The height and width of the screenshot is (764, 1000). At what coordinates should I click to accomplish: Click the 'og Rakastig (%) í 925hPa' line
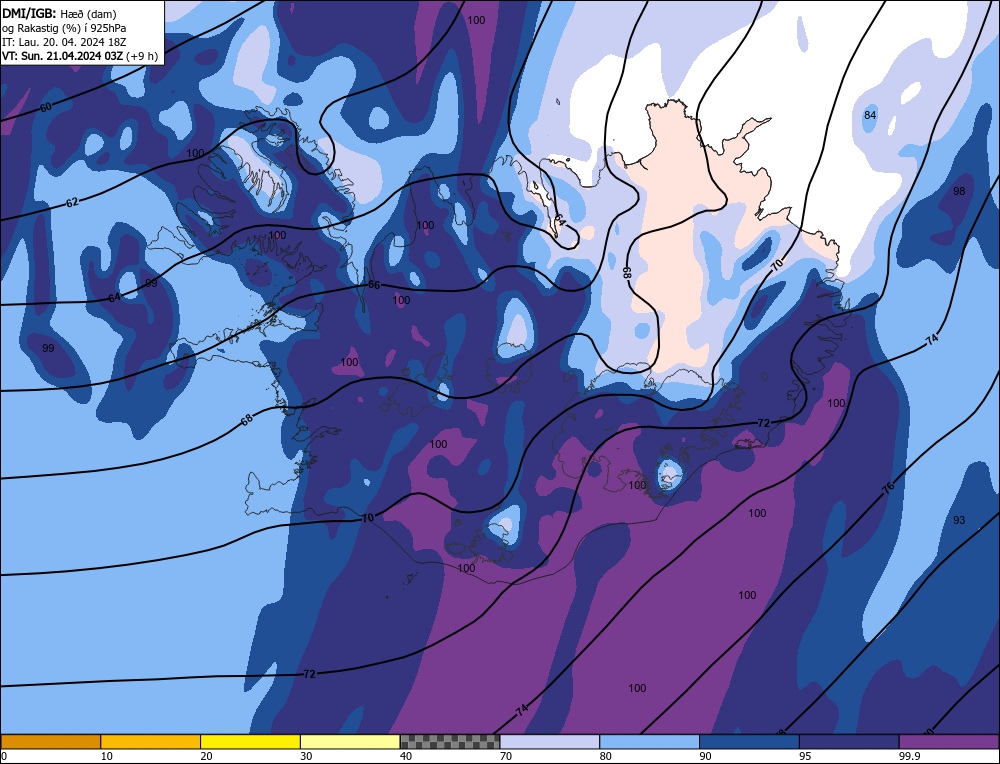coord(64,28)
